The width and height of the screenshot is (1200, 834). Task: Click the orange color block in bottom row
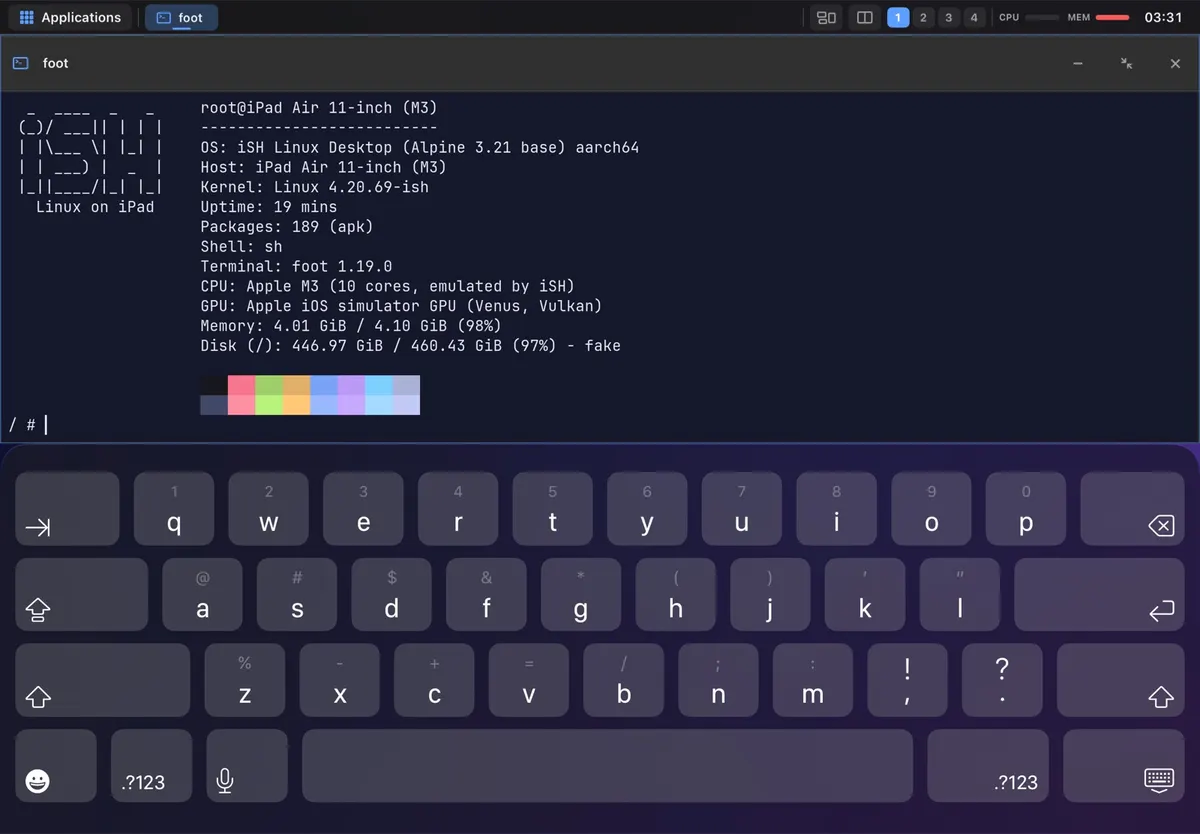(296, 405)
